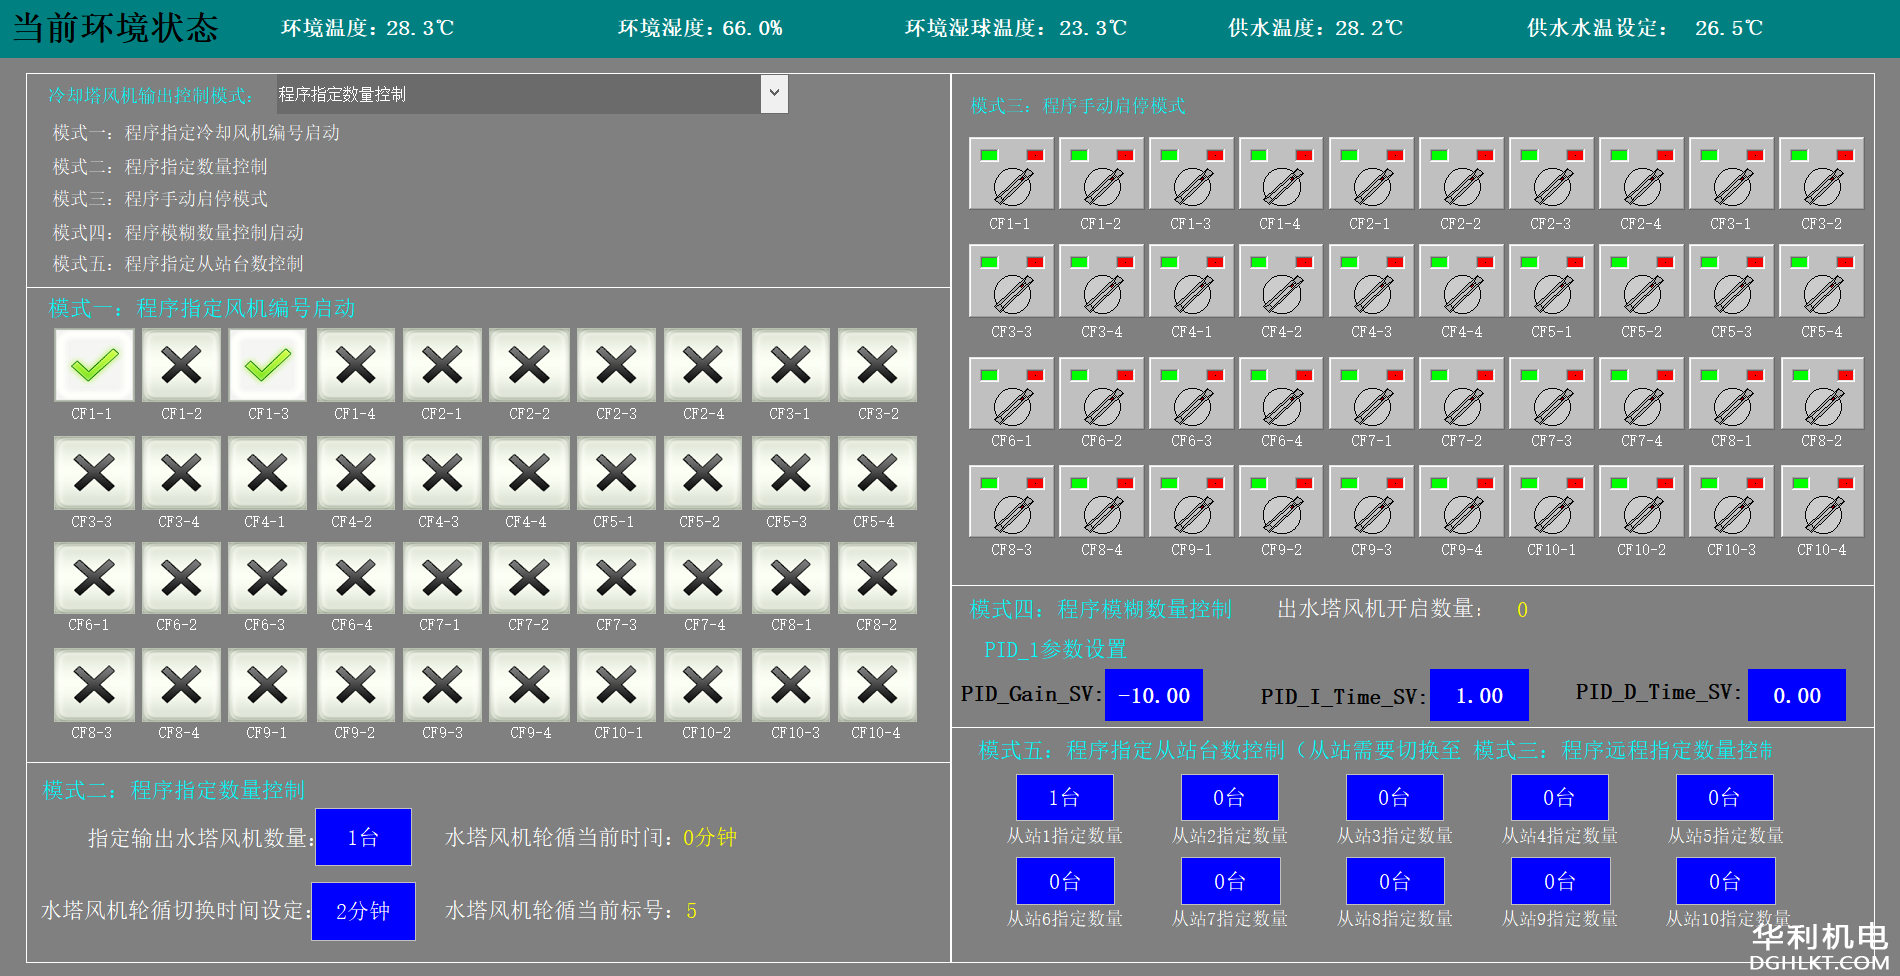
Task: Click the specified fan quantity 1台 field
Action: [363, 837]
